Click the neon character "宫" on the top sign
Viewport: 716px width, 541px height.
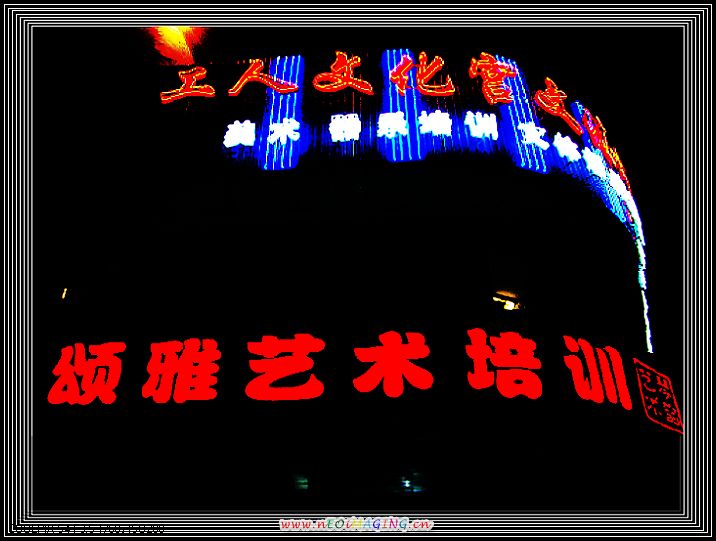[494, 78]
